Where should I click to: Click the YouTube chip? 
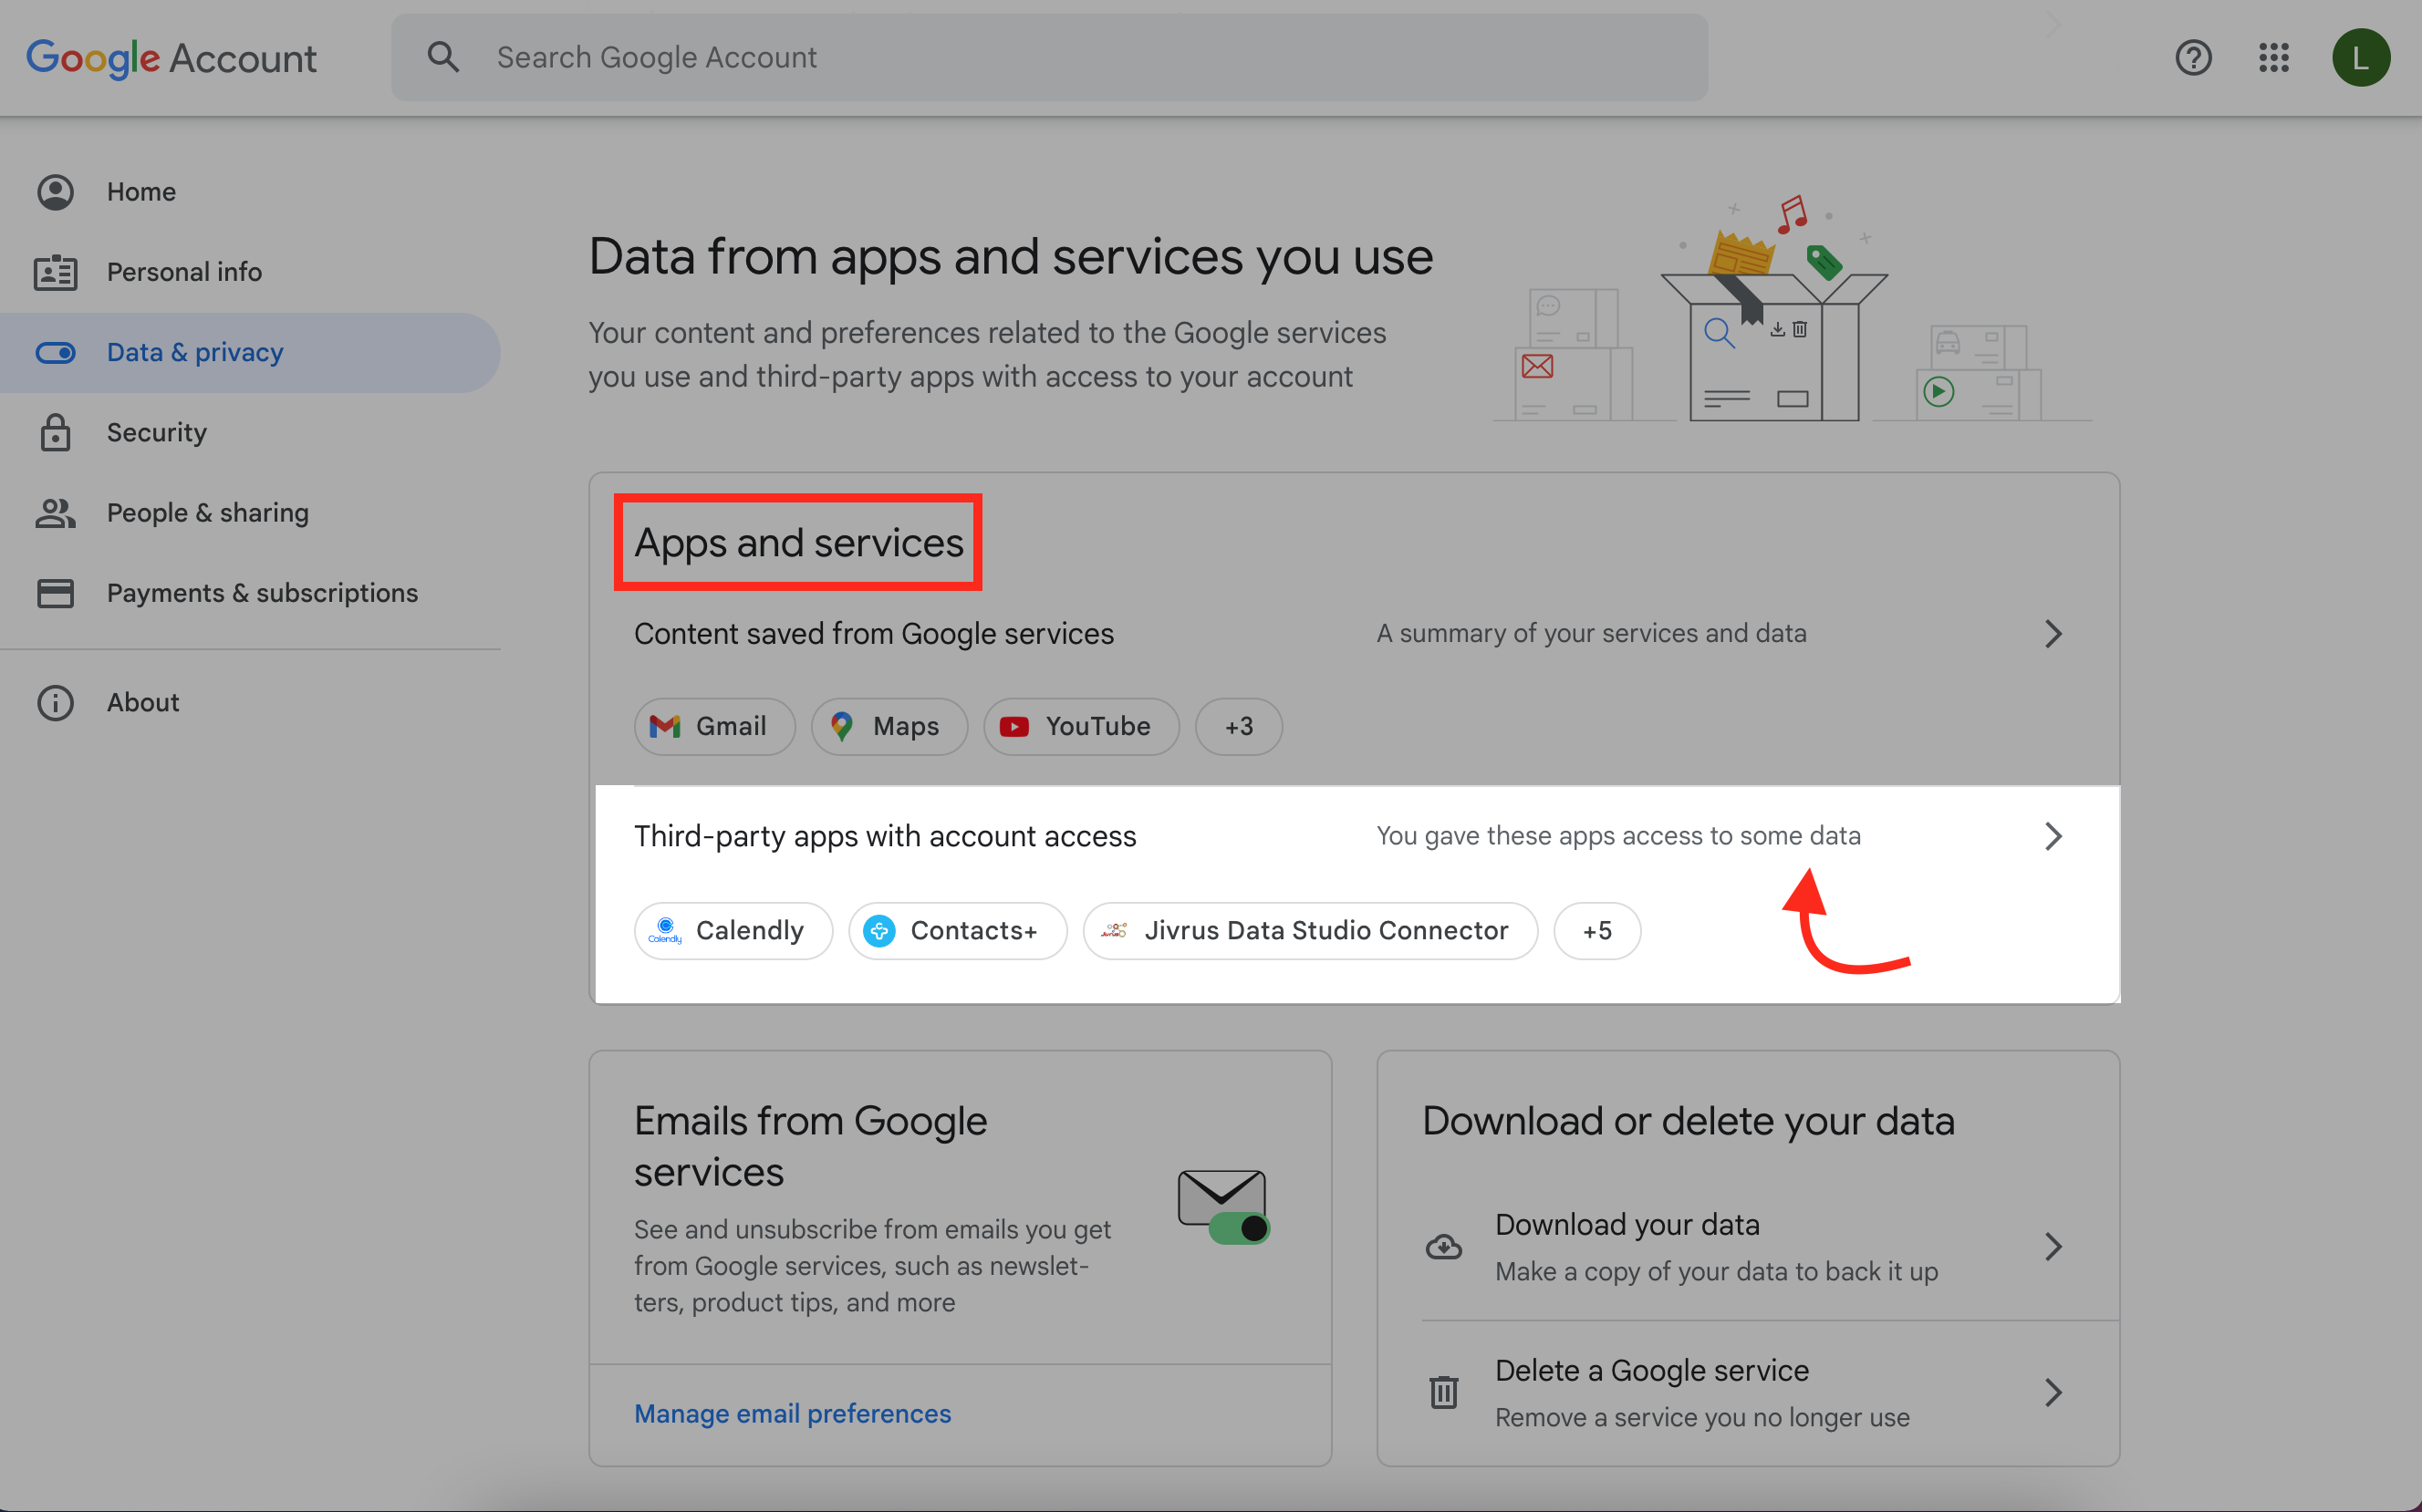click(1081, 726)
